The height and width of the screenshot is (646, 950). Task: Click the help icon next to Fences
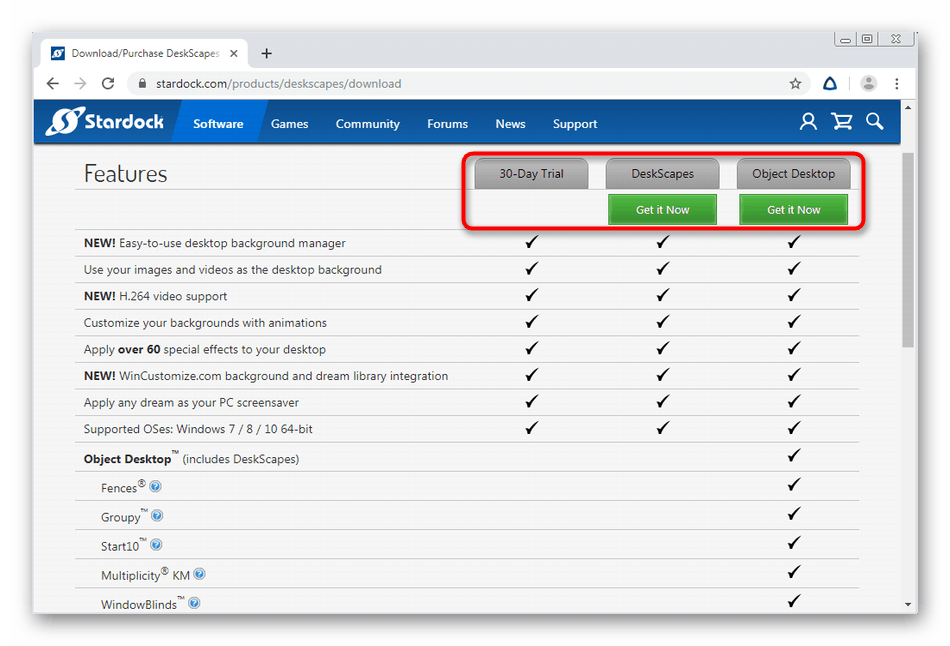pos(155,487)
